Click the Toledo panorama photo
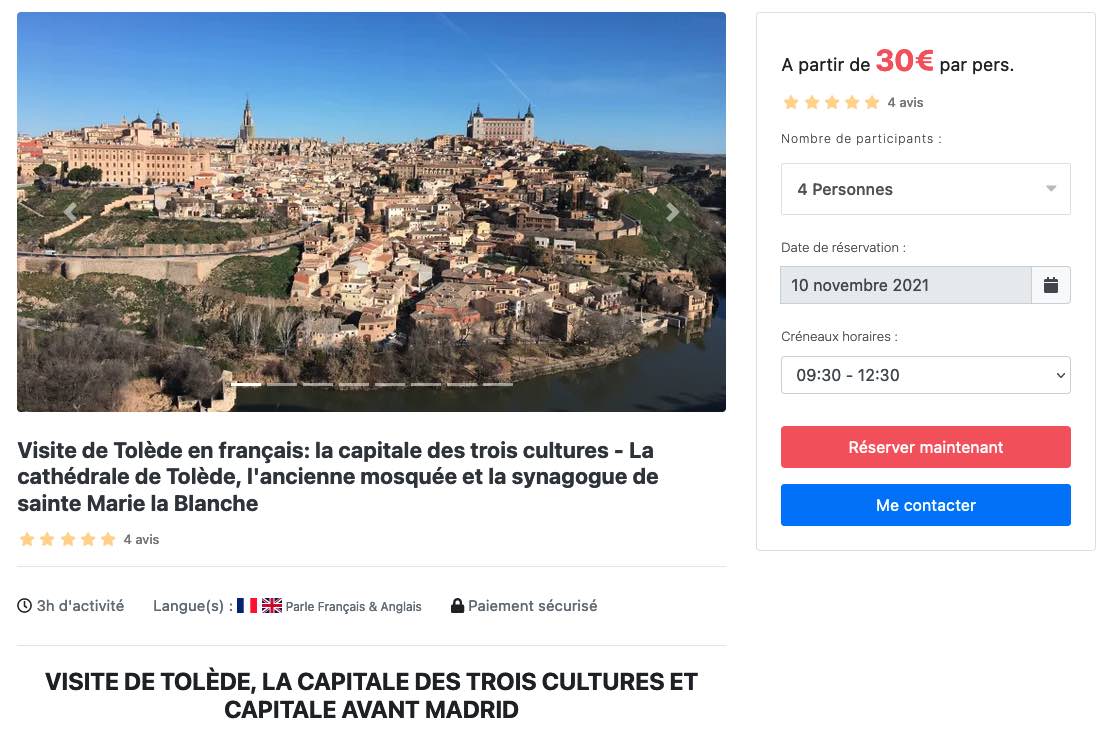The image size is (1113, 742). pyautogui.click(x=371, y=211)
